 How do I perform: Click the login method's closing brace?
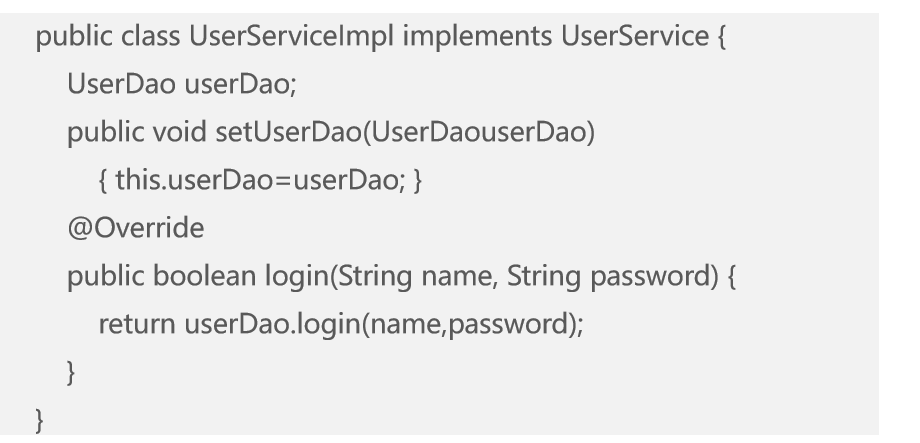71,373
